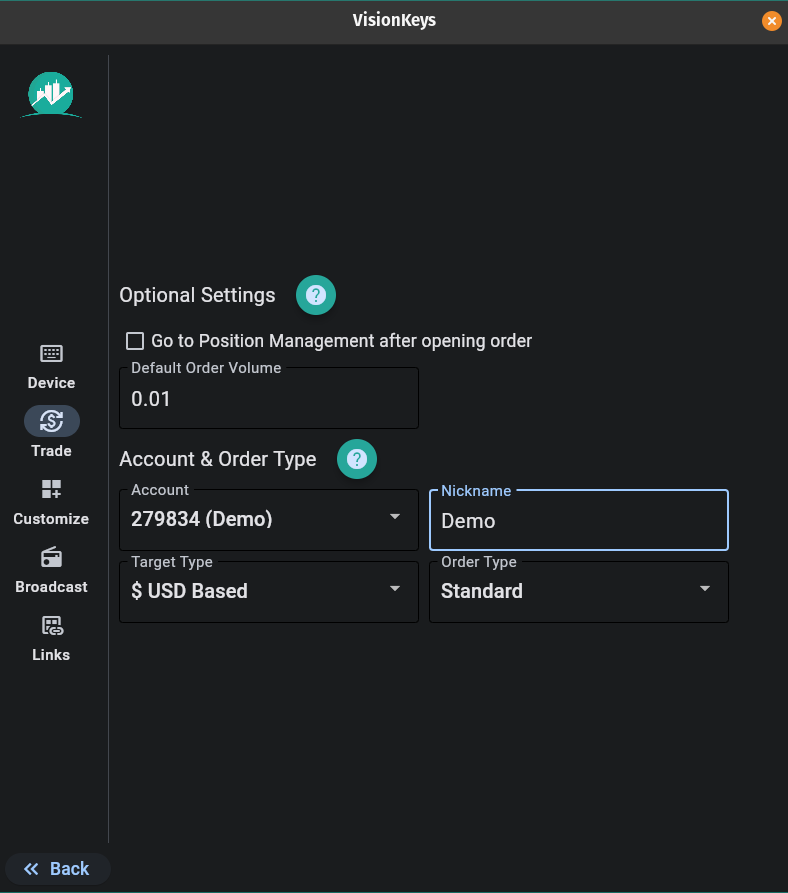This screenshot has height=893, width=788.
Task: Click the checkbox label about Position Management
Action: pyautogui.click(x=341, y=341)
